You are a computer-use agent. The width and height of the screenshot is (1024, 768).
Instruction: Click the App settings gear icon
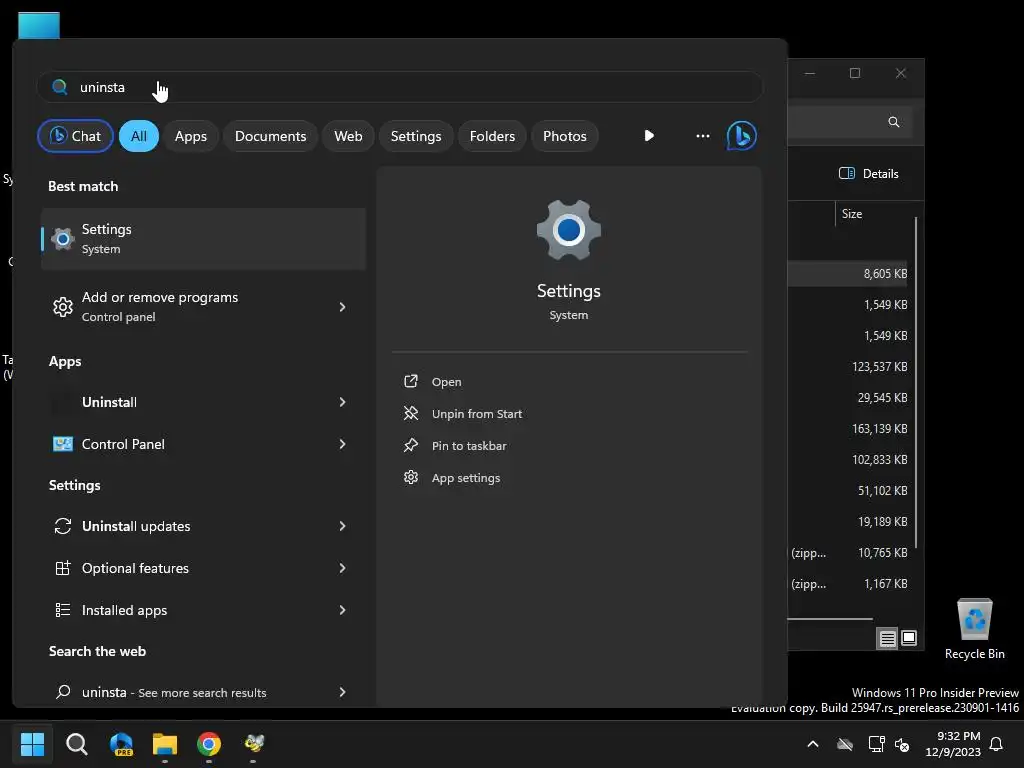coord(411,477)
